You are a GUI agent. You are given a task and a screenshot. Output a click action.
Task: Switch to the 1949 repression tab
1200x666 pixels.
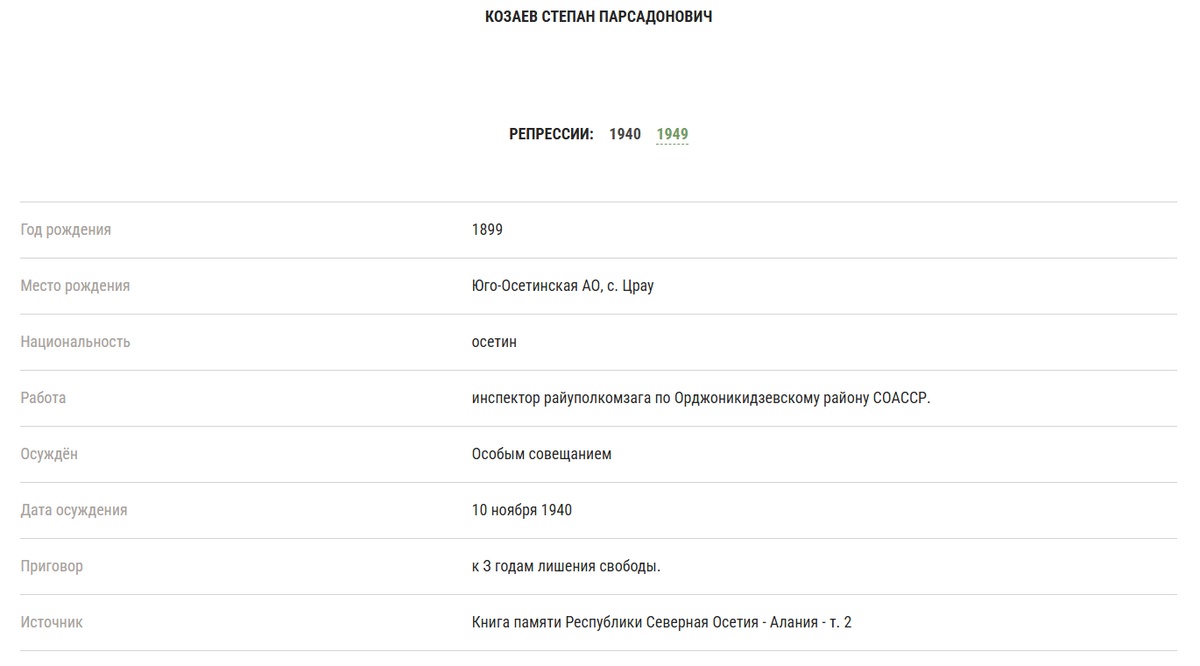pos(672,134)
